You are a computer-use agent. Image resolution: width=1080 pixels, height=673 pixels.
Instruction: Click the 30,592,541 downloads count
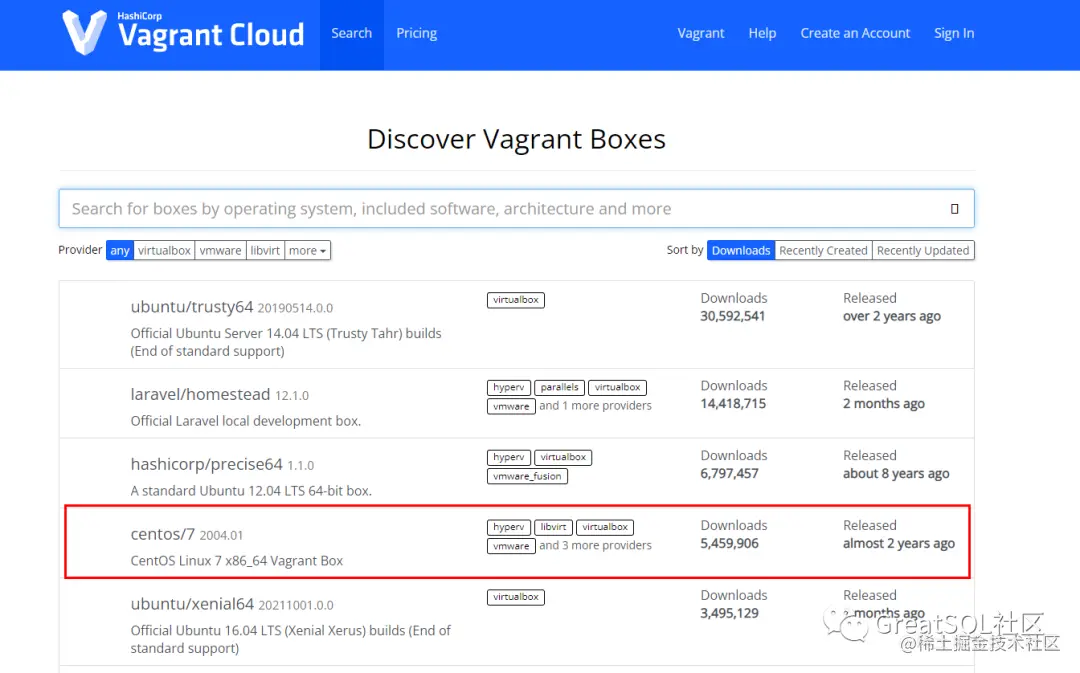click(x=733, y=316)
